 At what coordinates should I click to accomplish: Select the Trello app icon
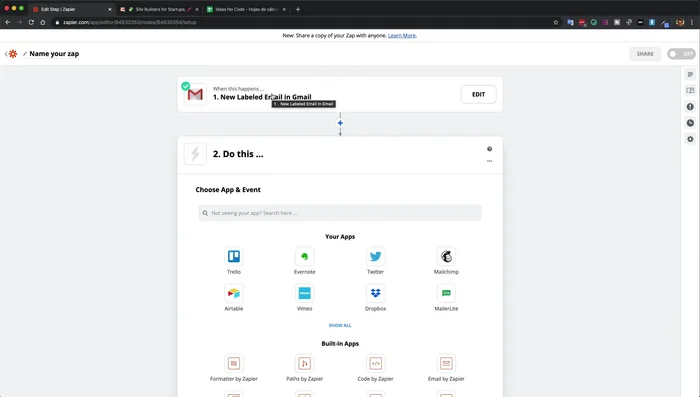(x=233, y=256)
